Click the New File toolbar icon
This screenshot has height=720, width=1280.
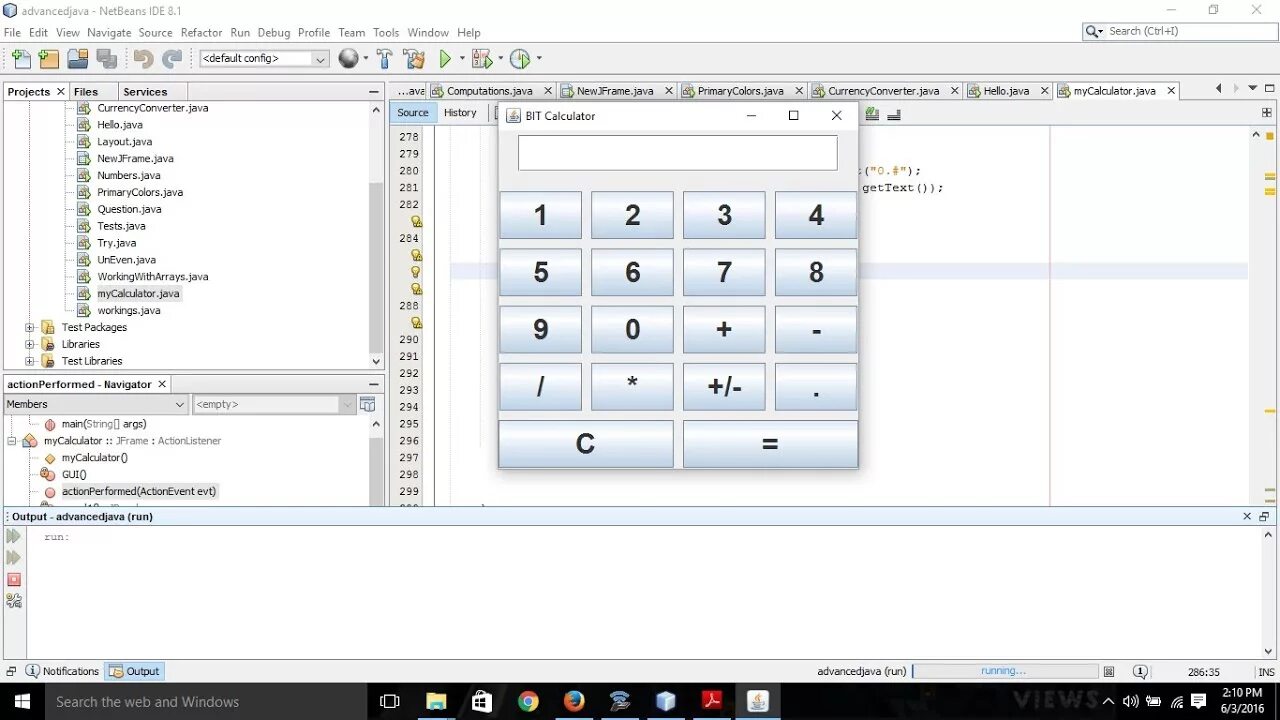click(21, 59)
